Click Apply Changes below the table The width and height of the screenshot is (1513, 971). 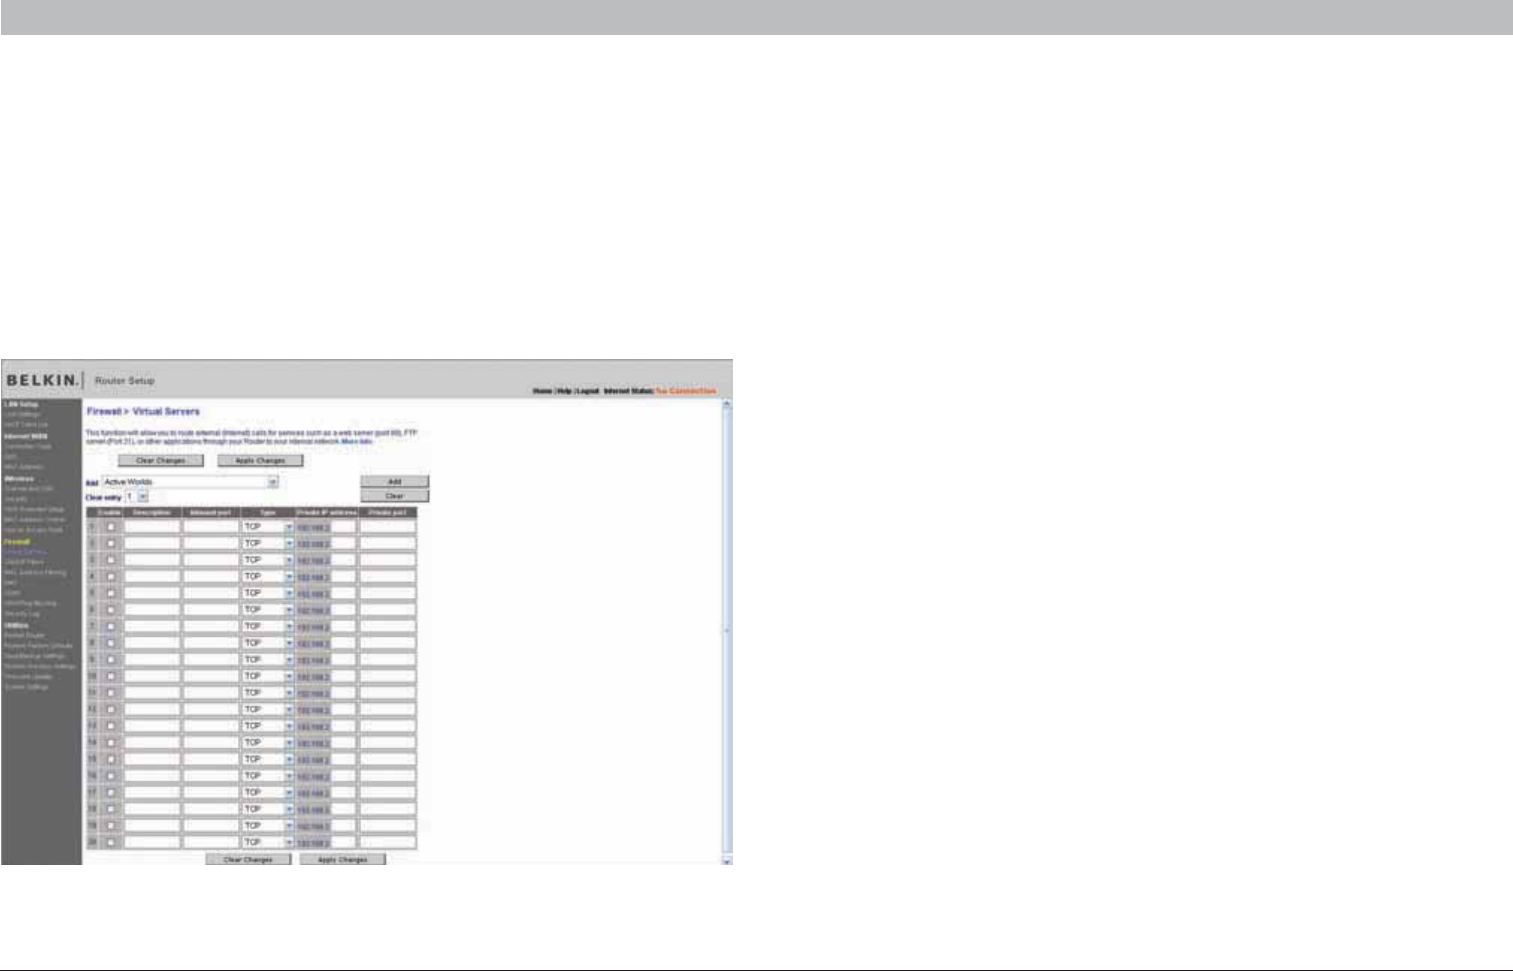[343, 860]
